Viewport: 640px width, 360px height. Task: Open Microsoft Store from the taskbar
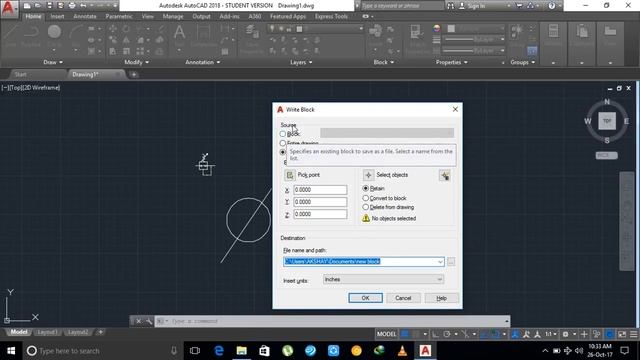coord(264,351)
